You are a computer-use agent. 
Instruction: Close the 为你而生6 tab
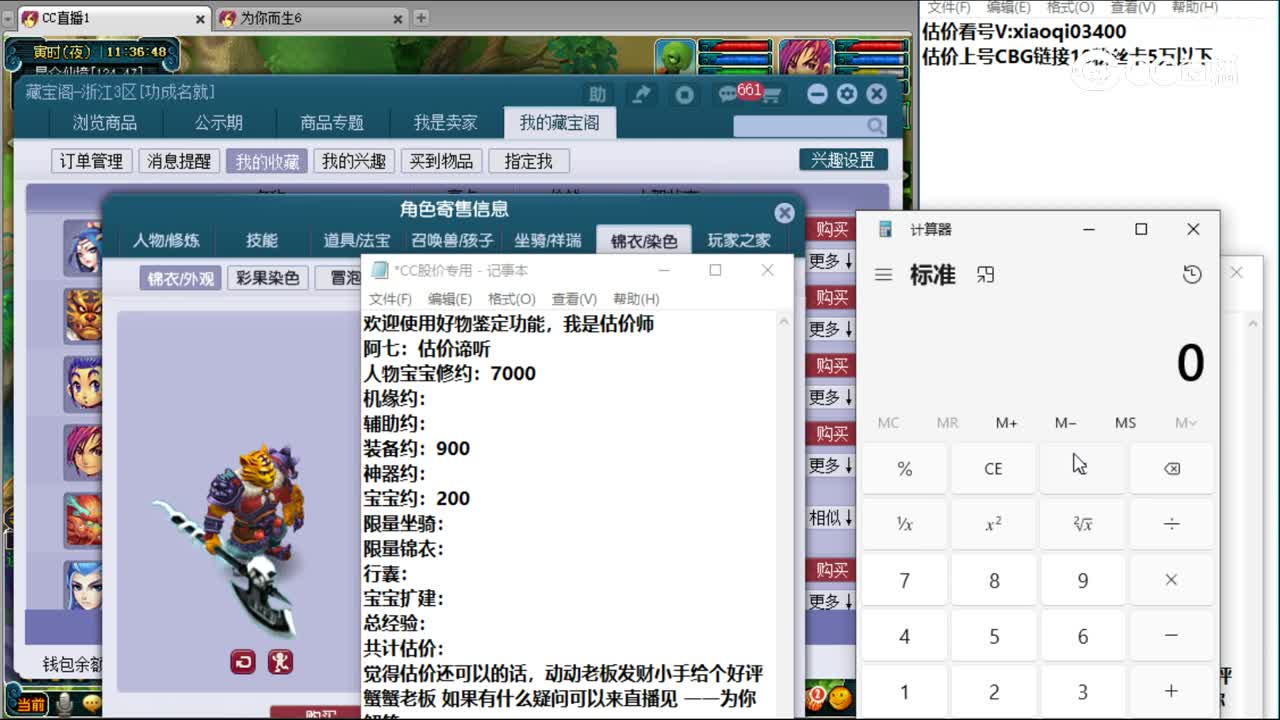click(x=398, y=18)
